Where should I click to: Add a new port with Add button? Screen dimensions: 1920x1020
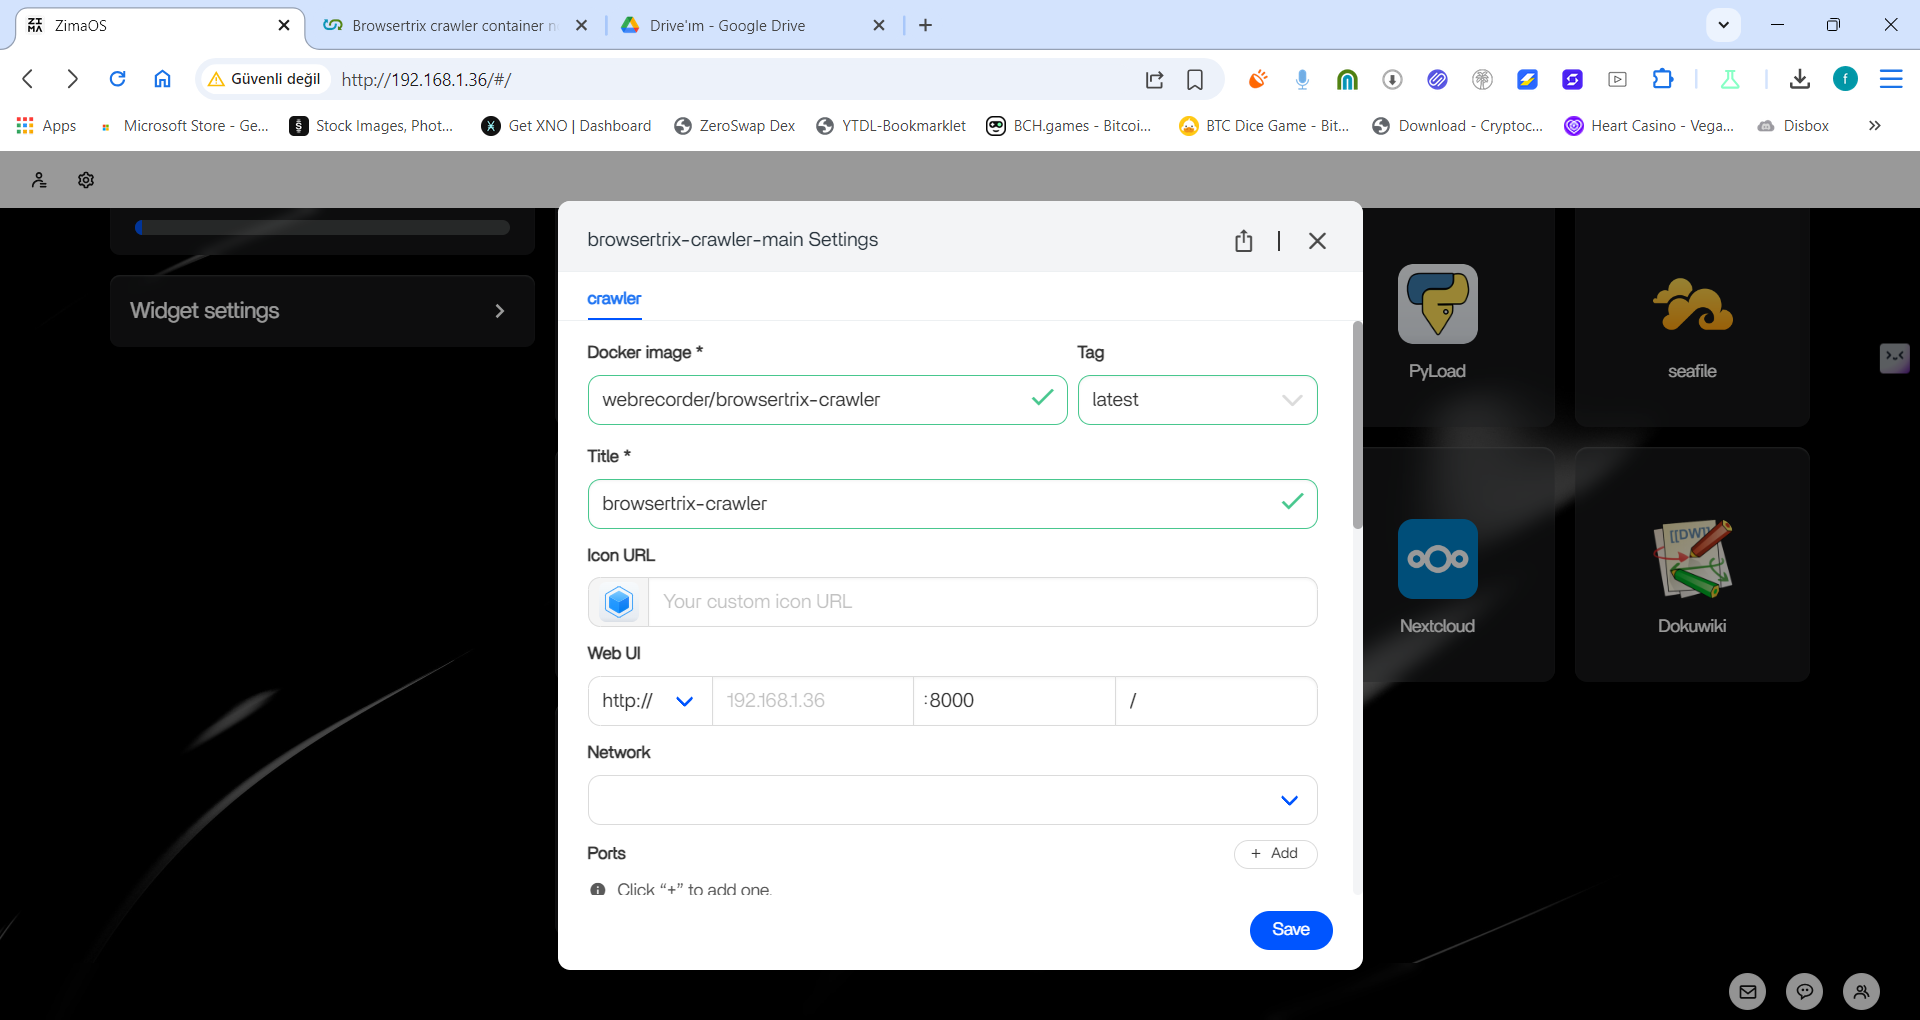click(1275, 854)
